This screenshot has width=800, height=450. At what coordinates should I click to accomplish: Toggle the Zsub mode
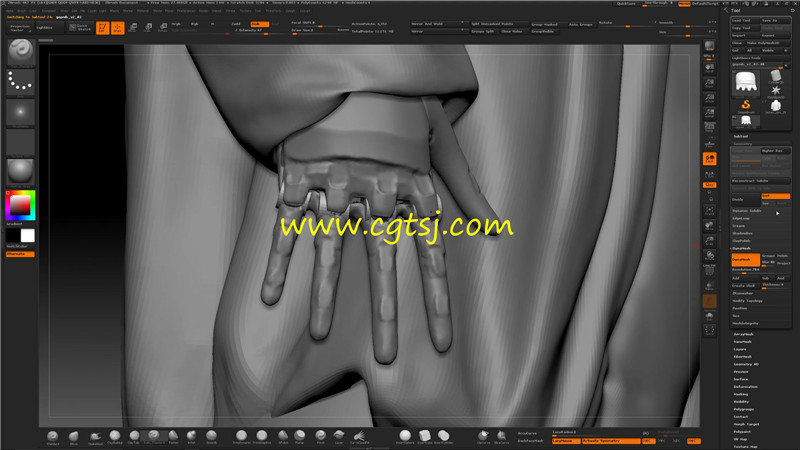259,24
